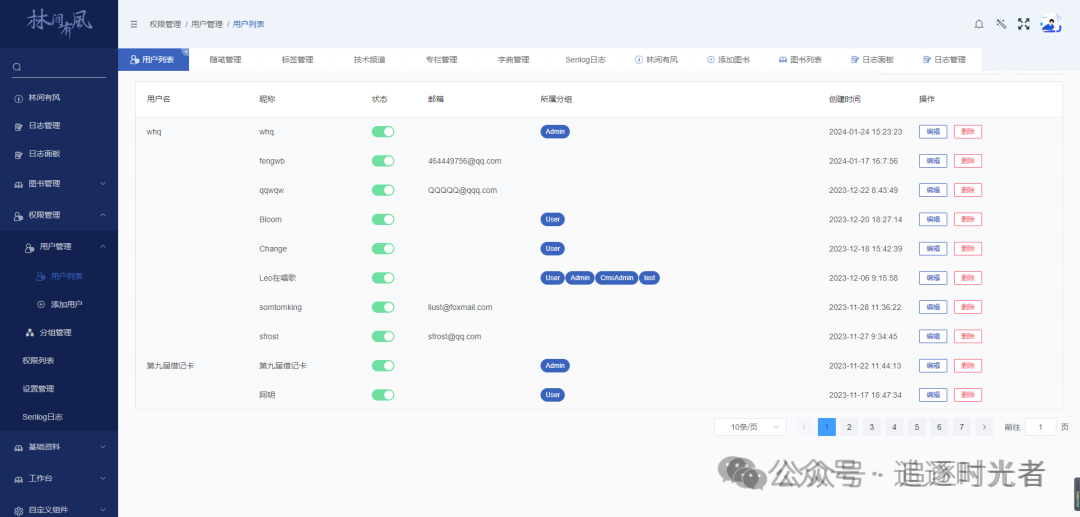The height and width of the screenshot is (517, 1080).
Task: Switch to the 添加图书 tab
Action: coord(729,60)
